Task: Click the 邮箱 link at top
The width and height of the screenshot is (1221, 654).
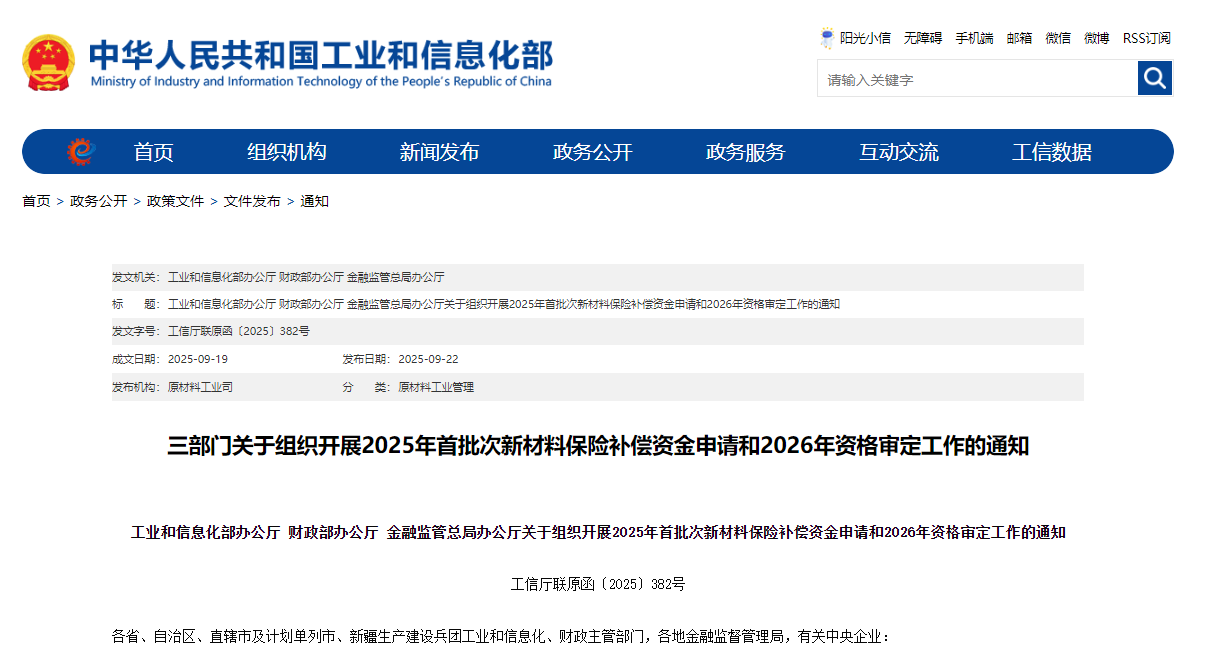Action: (x=1019, y=38)
